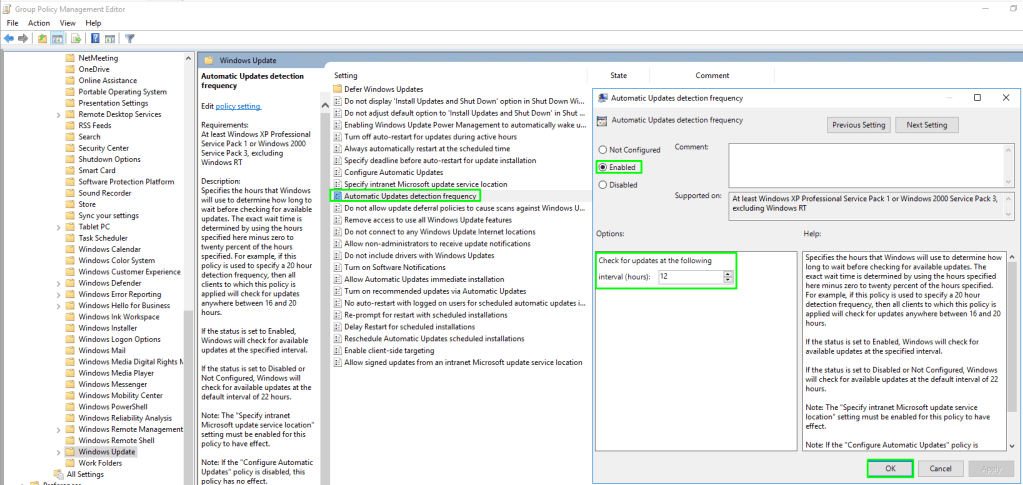This screenshot has height=485, width=1023.
Task: Click the Export list toolbar icon
Action: coord(76,39)
